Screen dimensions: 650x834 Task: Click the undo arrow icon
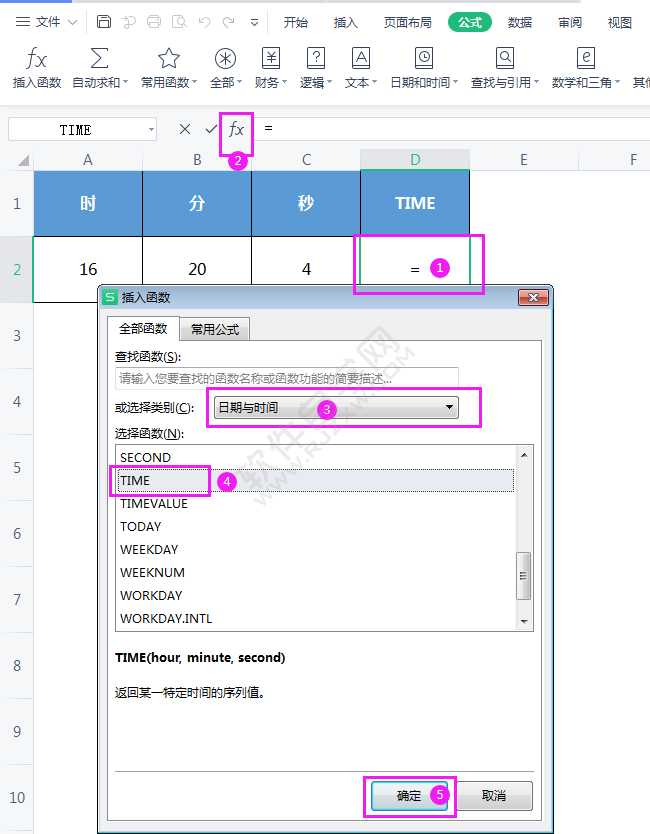point(204,22)
